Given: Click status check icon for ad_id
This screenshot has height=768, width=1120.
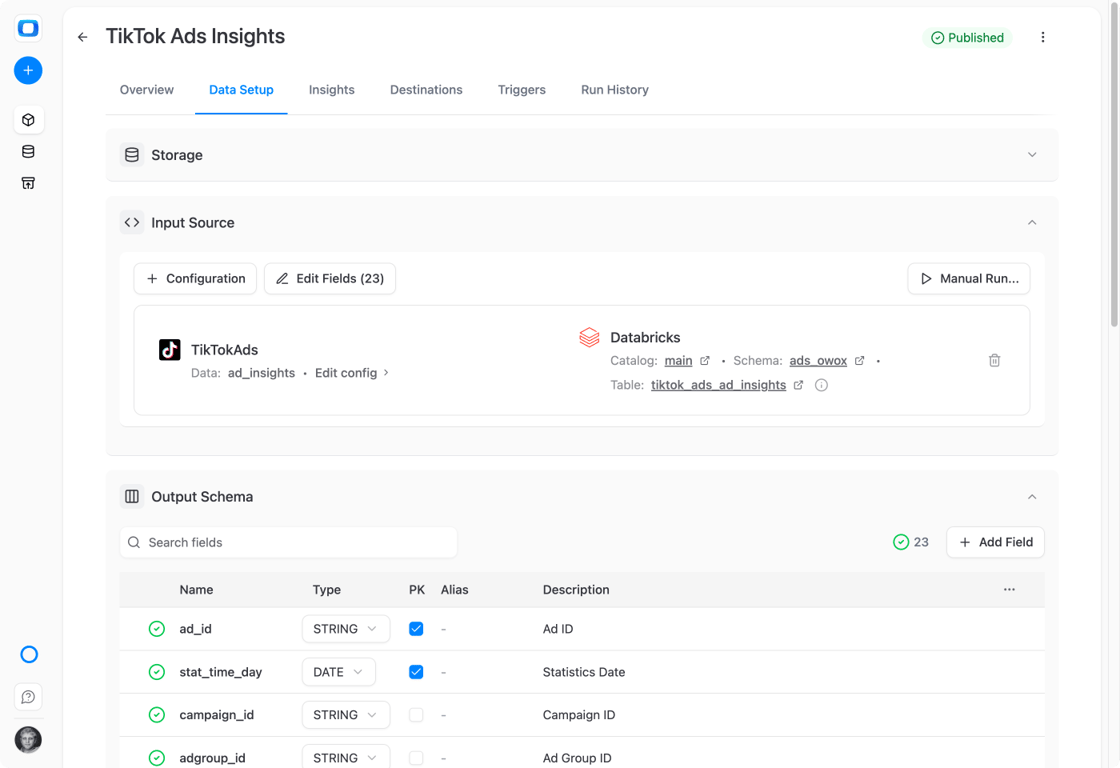Looking at the screenshot, I should (x=156, y=629).
